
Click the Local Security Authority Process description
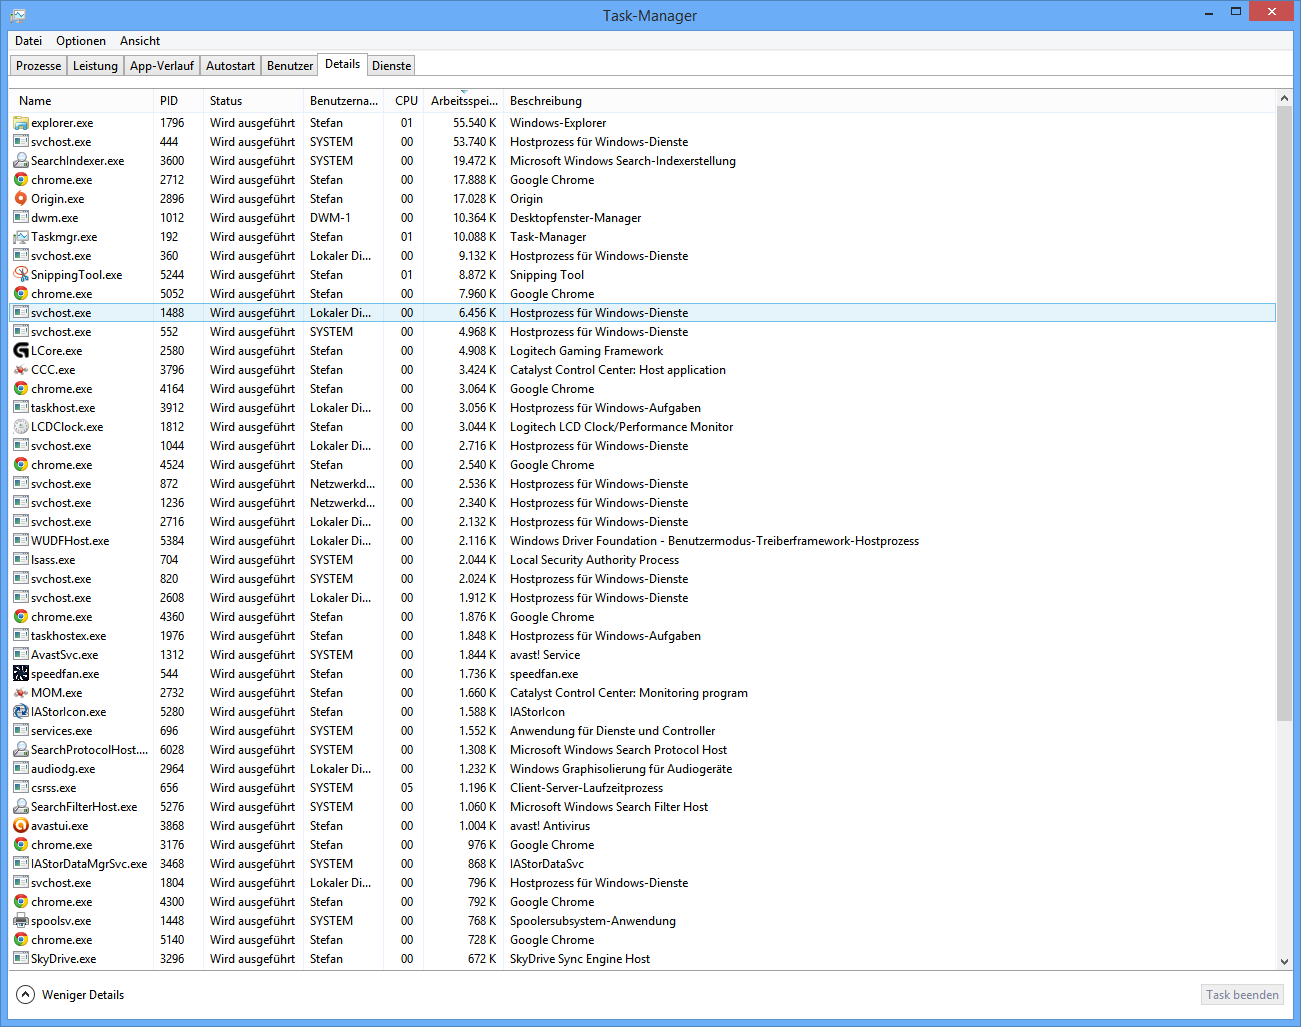594,560
